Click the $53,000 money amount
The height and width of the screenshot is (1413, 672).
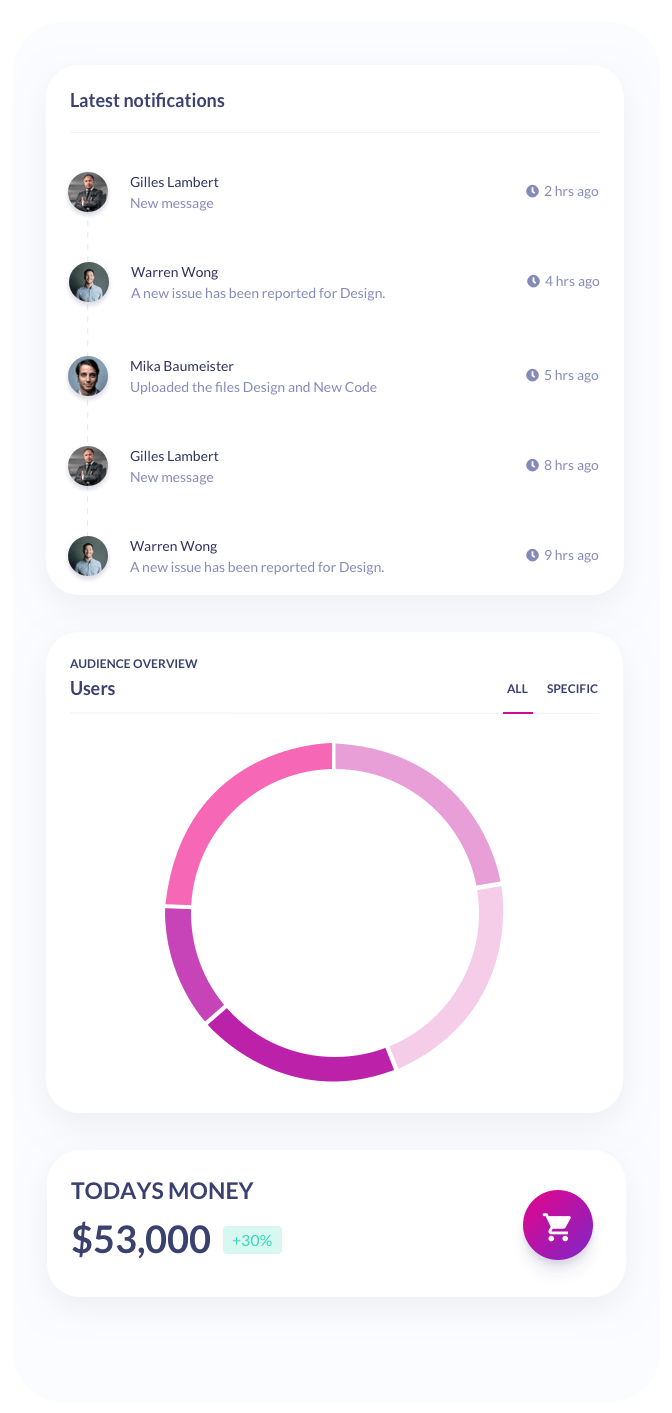click(x=141, y=1240)
